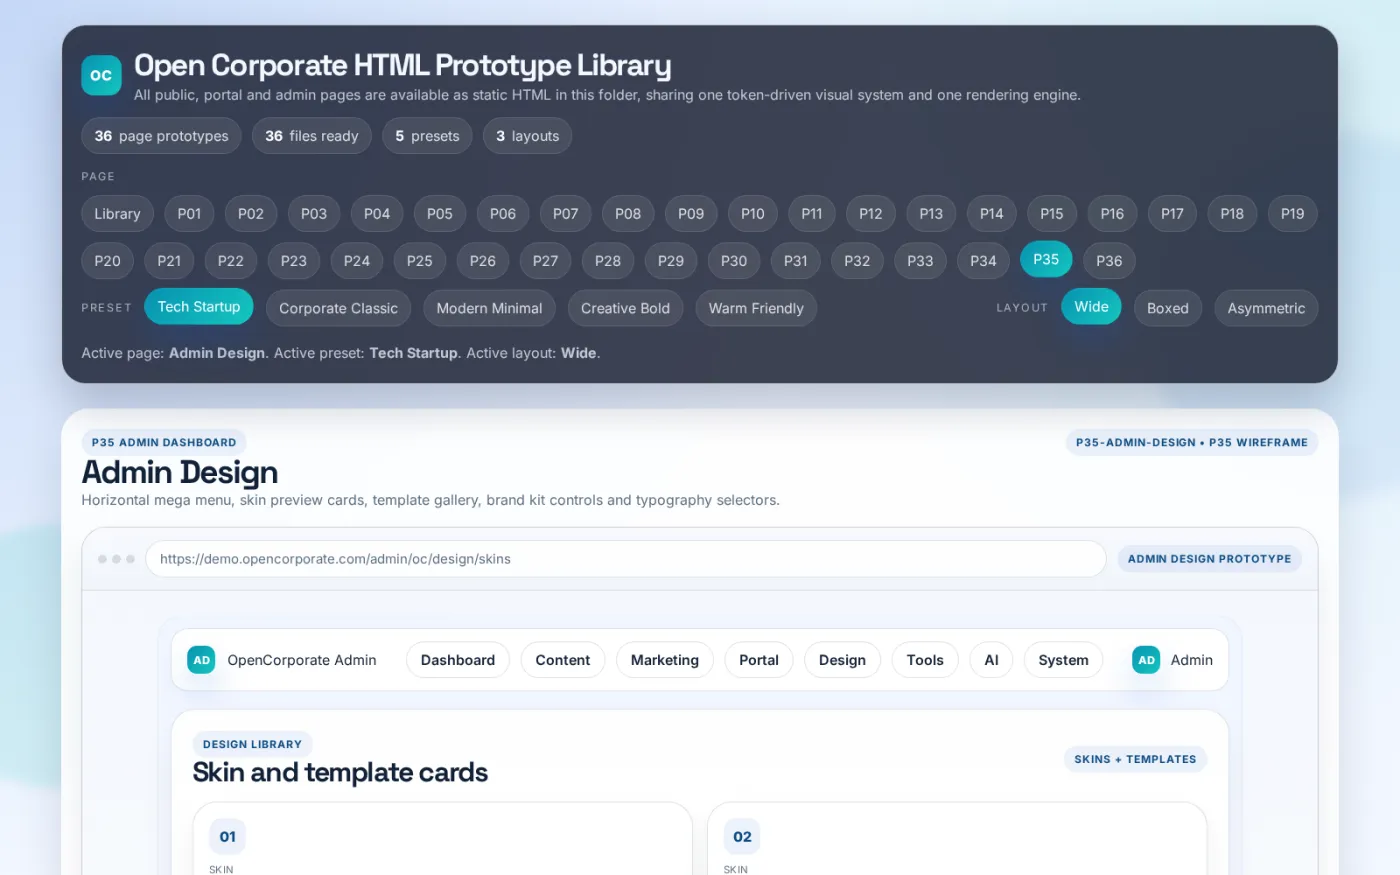Switch to Warm Friendly preset
1400x875 pixels.
pos(756,309)
